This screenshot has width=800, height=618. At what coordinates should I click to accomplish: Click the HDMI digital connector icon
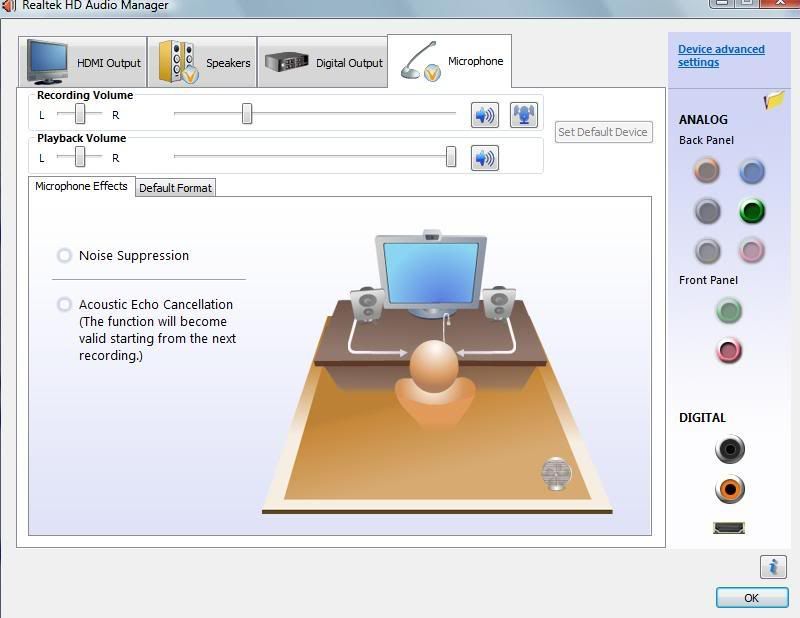pyautogui.click(x=729, y=527)
